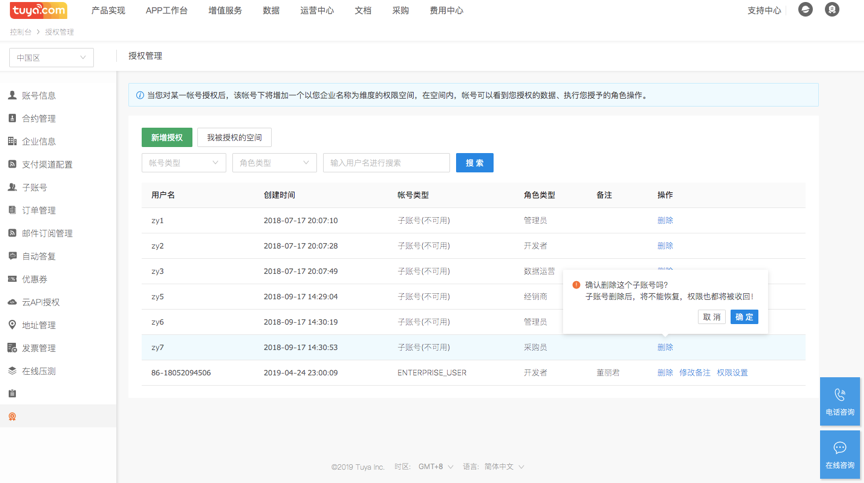
Task: Click the creation time 2018-09-17 14:30:53
Action: (x=300, y=347)
